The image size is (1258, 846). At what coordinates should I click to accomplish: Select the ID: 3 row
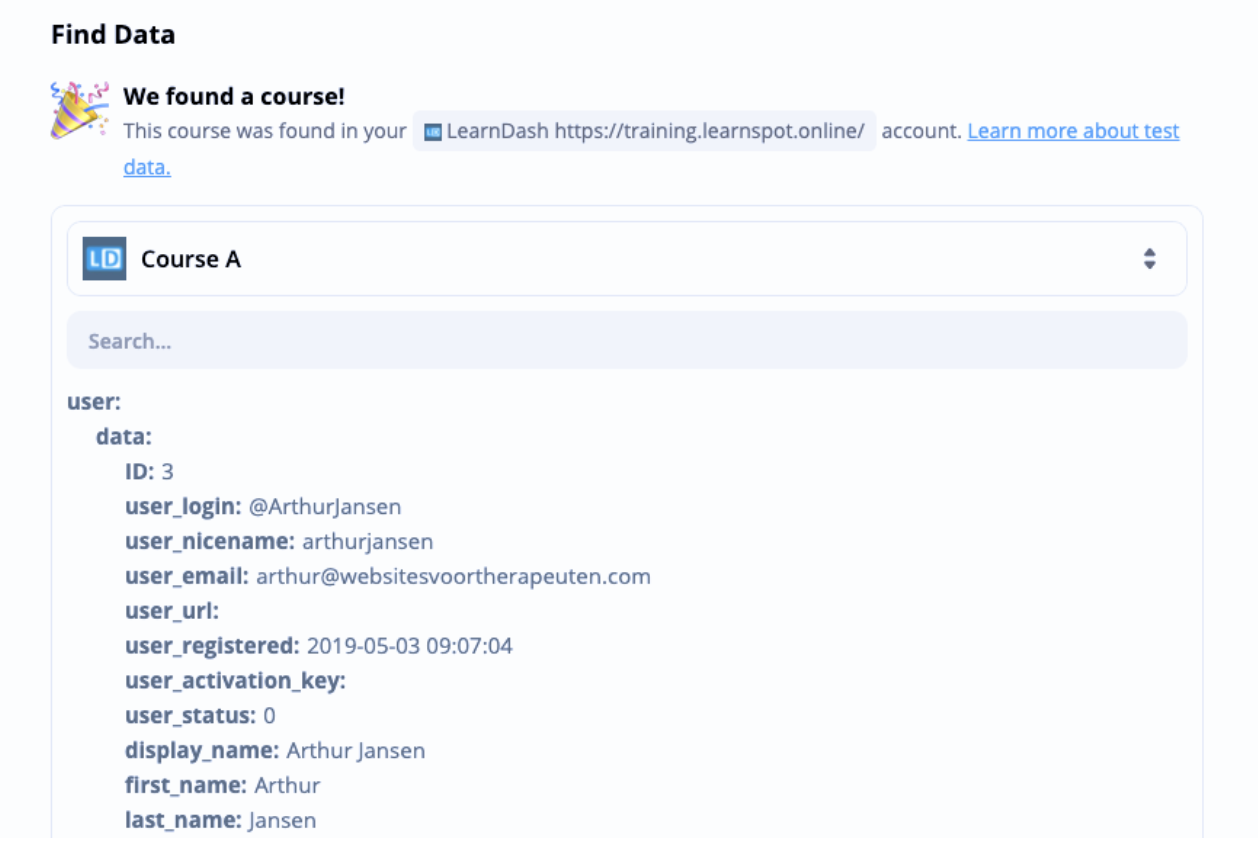point(150,471)
